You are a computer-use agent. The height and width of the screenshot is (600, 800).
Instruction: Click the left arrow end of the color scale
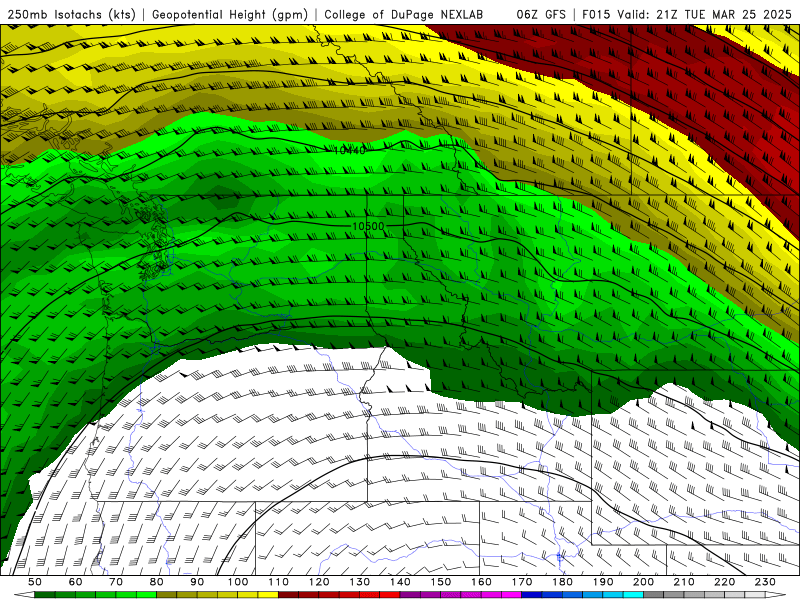click(x=24, y=595)
